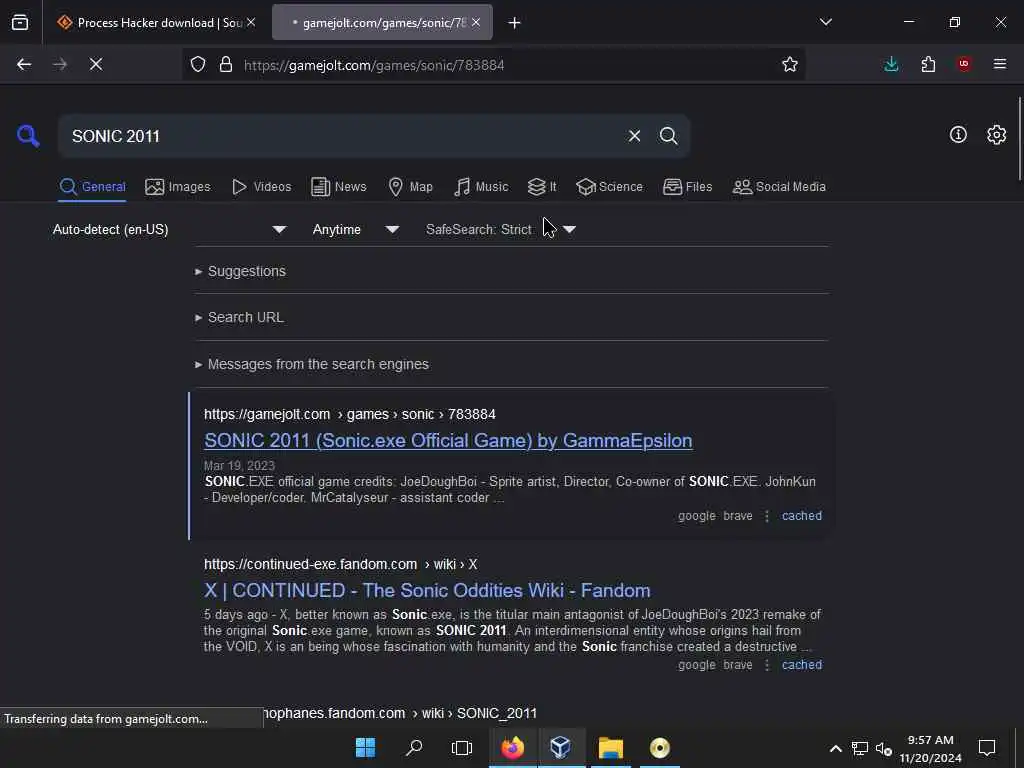Switch to Social Media search category
This screenshot has height=768, width=1024.
[779, 187]
